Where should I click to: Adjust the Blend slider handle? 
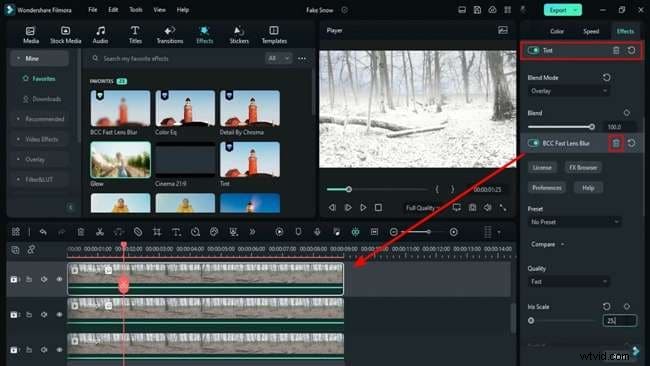[592, 127]
